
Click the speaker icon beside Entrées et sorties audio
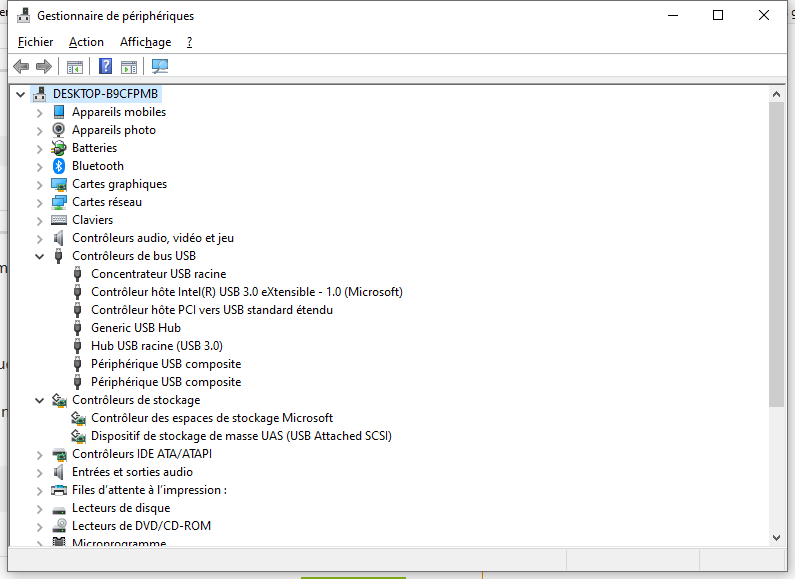pyautogui.click(x=59, y=472)
